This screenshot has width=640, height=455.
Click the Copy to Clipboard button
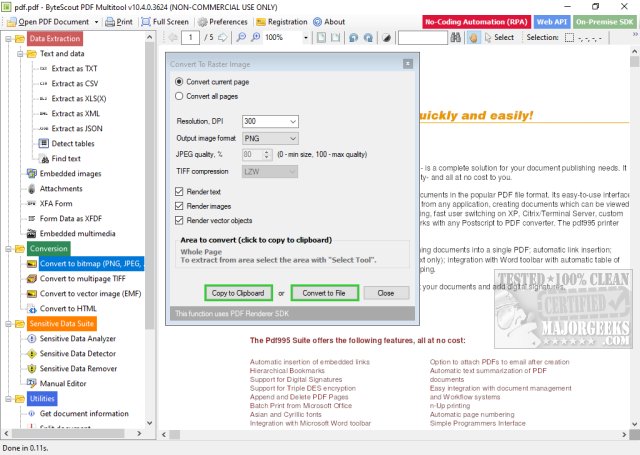[238, 293]
